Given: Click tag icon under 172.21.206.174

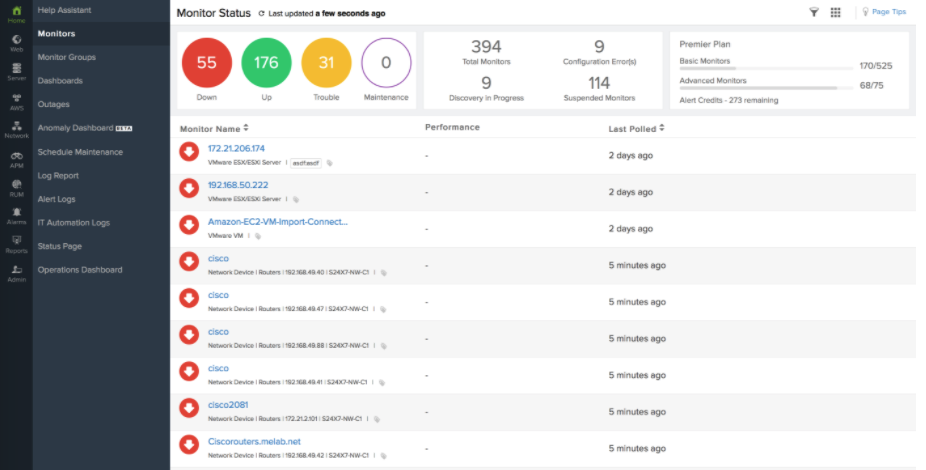Looking at the screenshot, I should point(330,163).
